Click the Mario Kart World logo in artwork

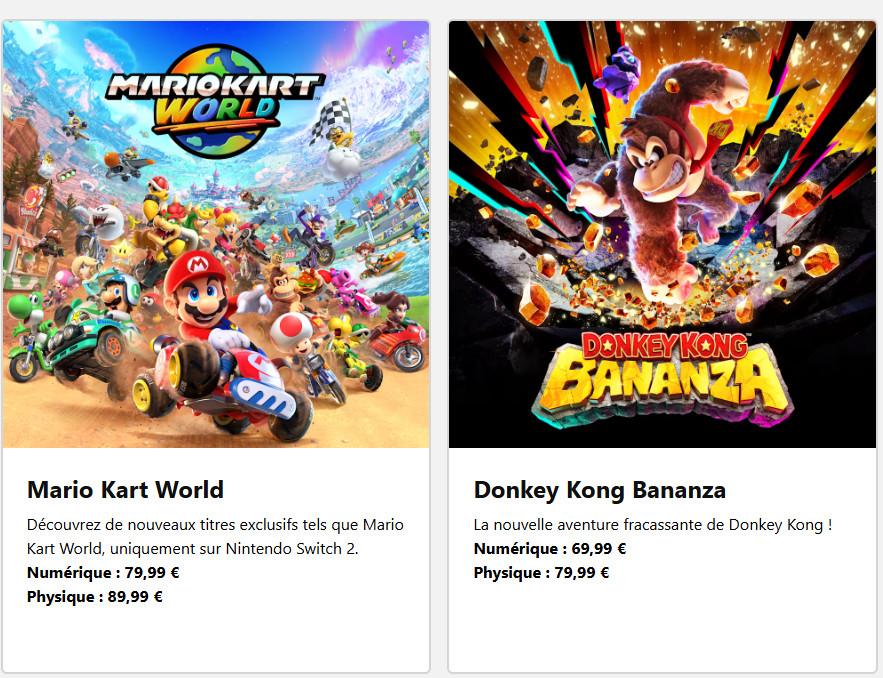(214, 98)
